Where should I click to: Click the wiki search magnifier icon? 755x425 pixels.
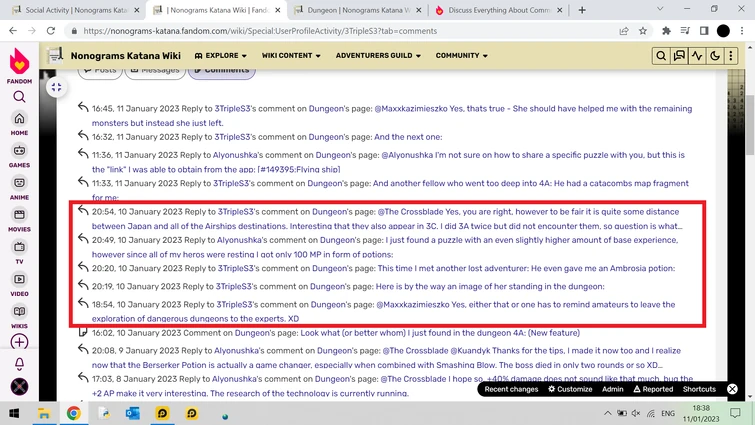[661, 56]
